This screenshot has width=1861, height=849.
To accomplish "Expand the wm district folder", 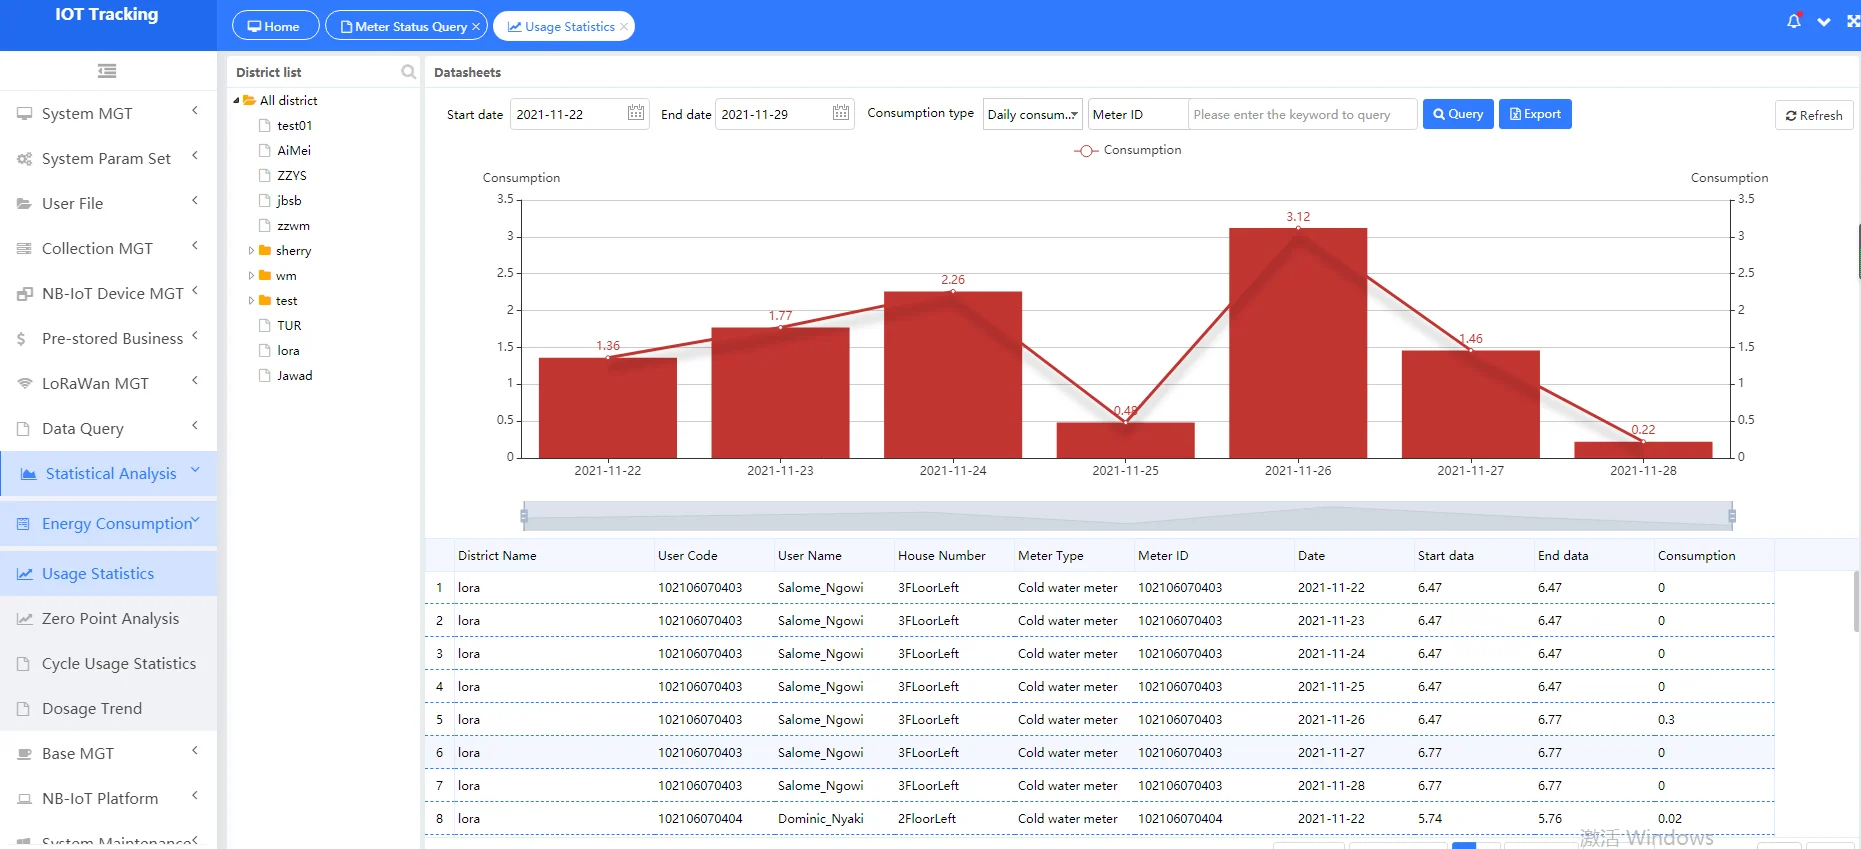I will coord(251,276).
